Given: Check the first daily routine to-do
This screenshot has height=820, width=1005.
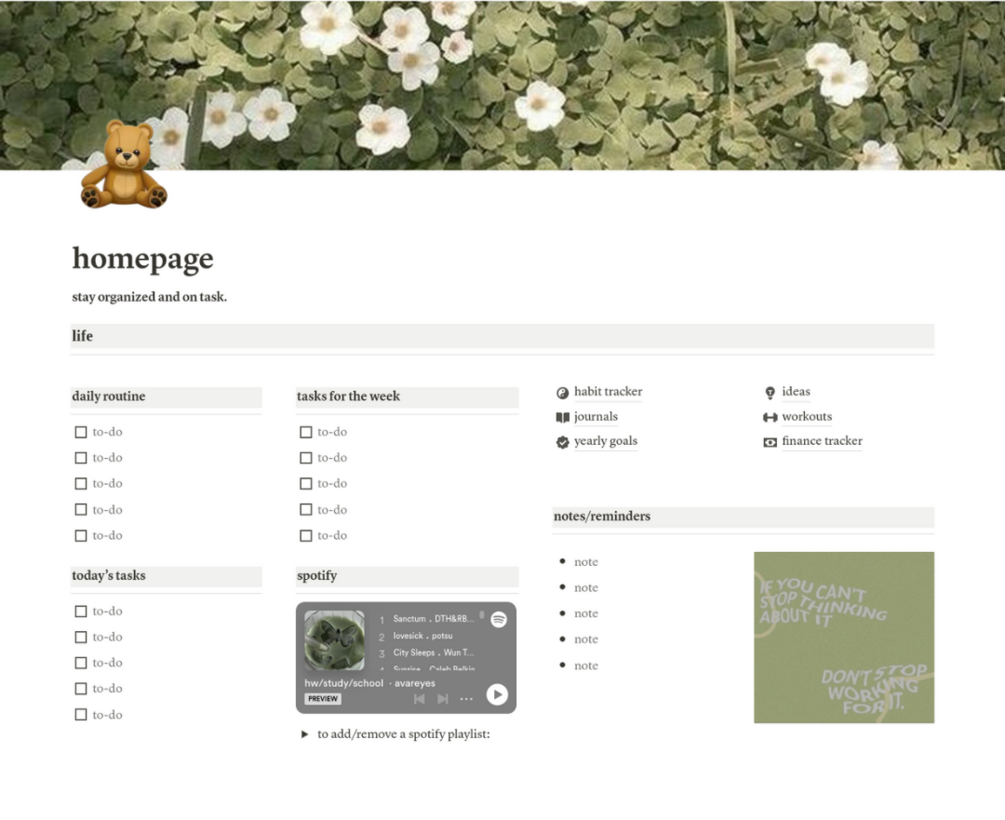Looking at the screenshot, I should (x=81, y=432).
